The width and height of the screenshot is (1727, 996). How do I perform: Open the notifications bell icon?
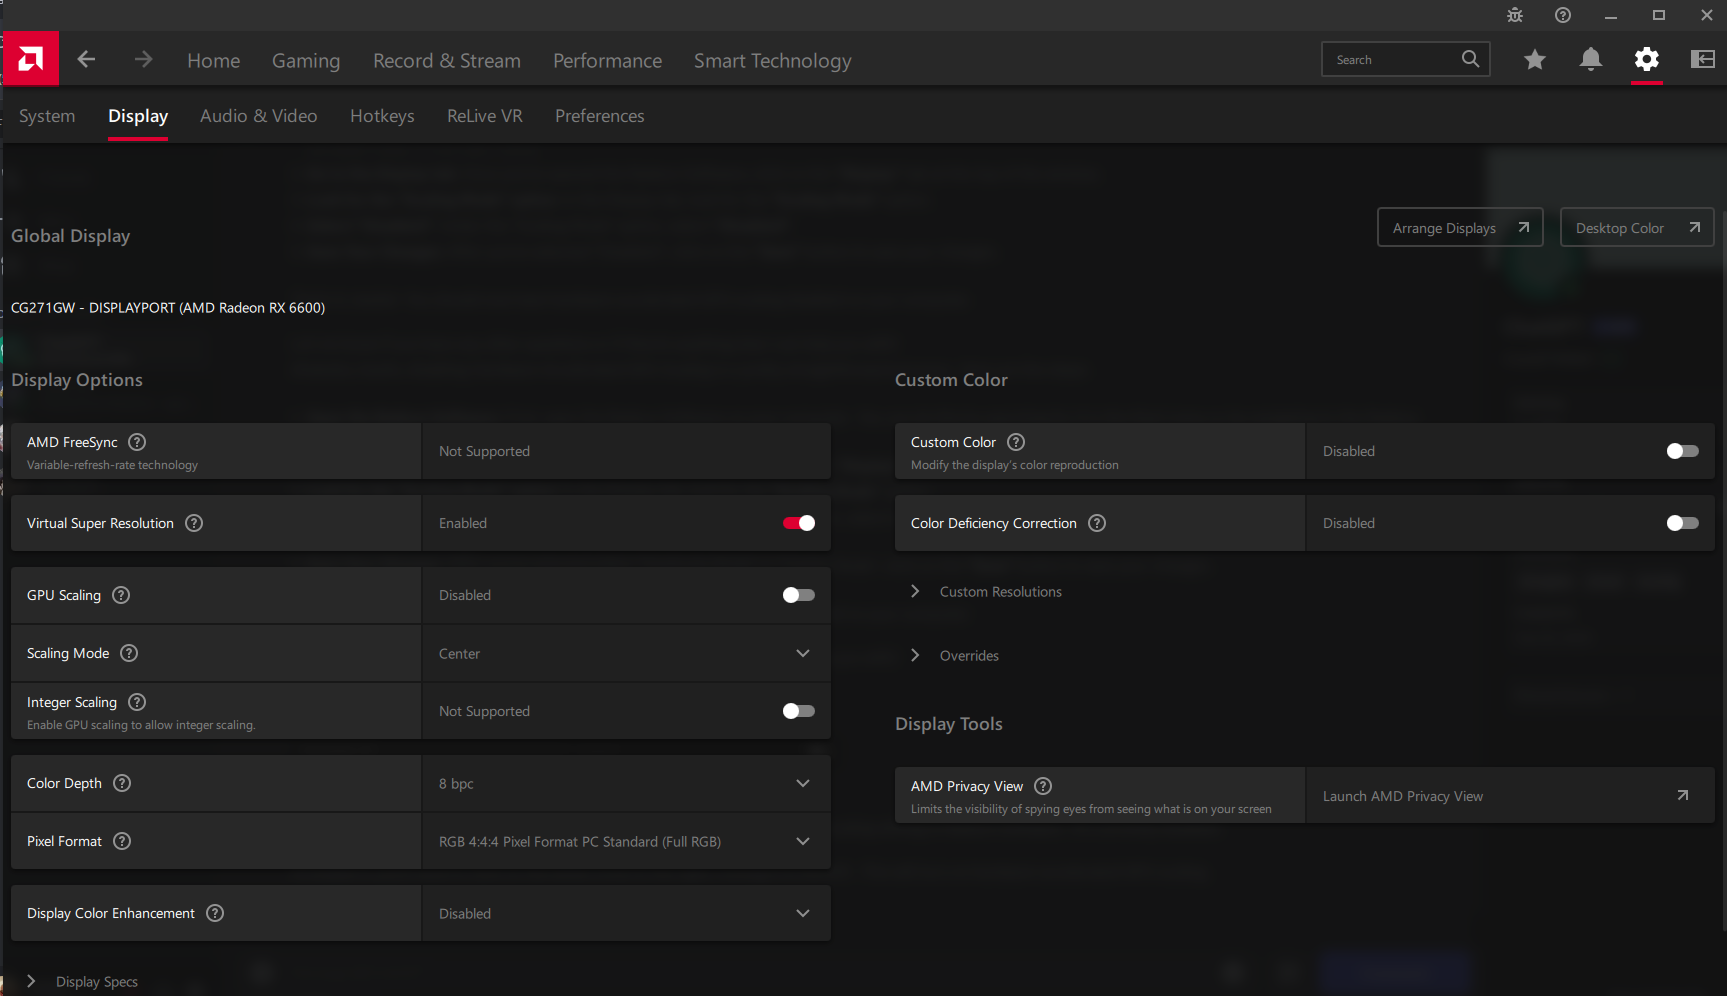point(1590,60)
